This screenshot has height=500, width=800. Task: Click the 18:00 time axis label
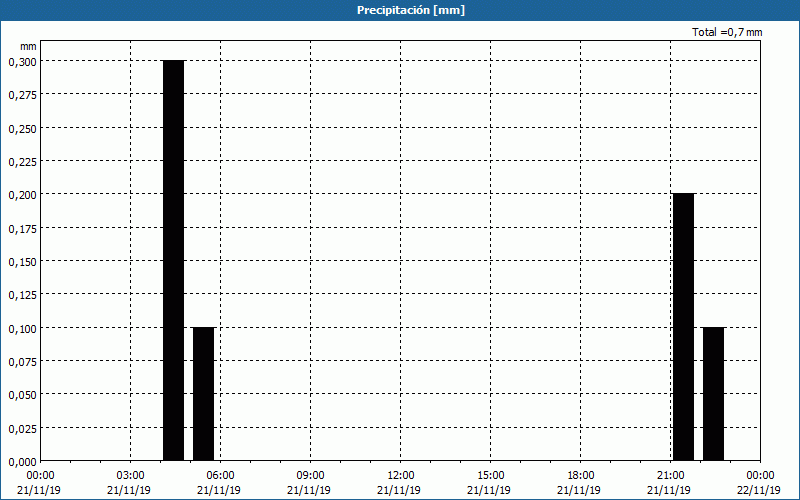coord(581,476)
